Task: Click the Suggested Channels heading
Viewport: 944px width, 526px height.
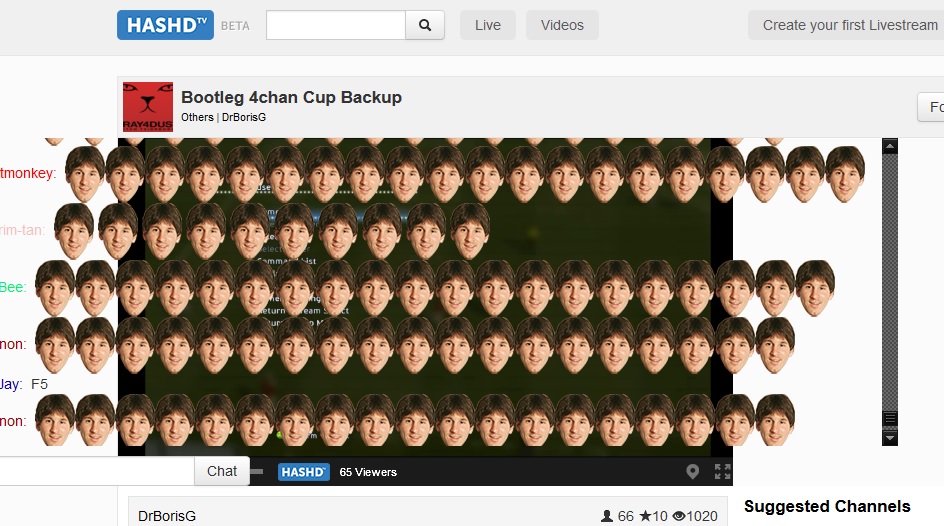Action: tap(827, 506)
